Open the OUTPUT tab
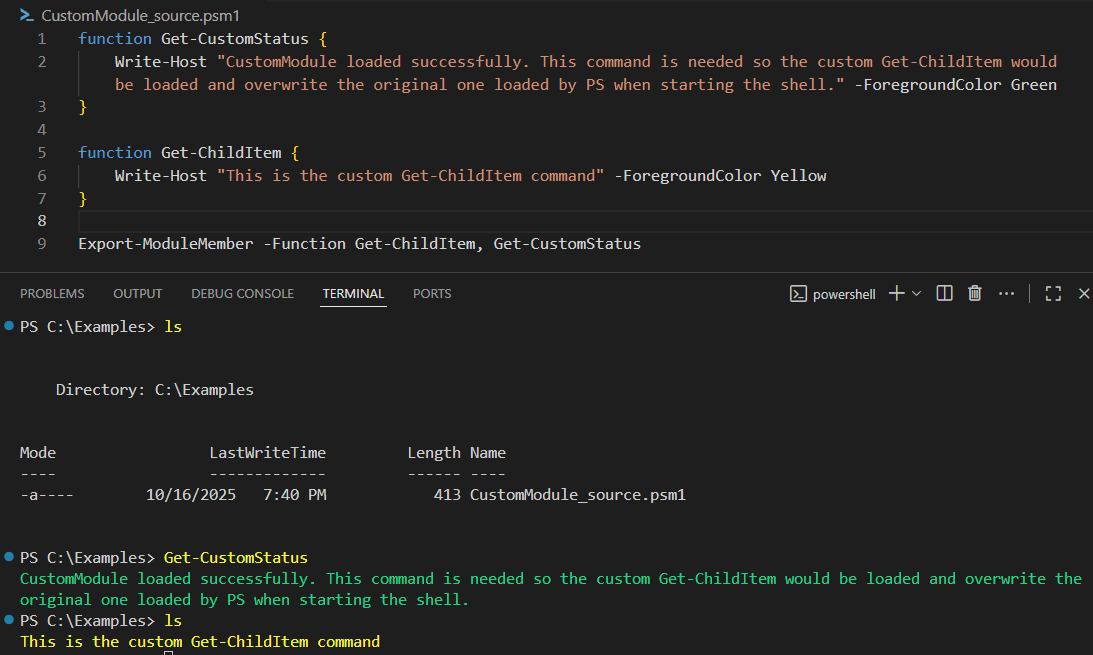 point(137,293)
